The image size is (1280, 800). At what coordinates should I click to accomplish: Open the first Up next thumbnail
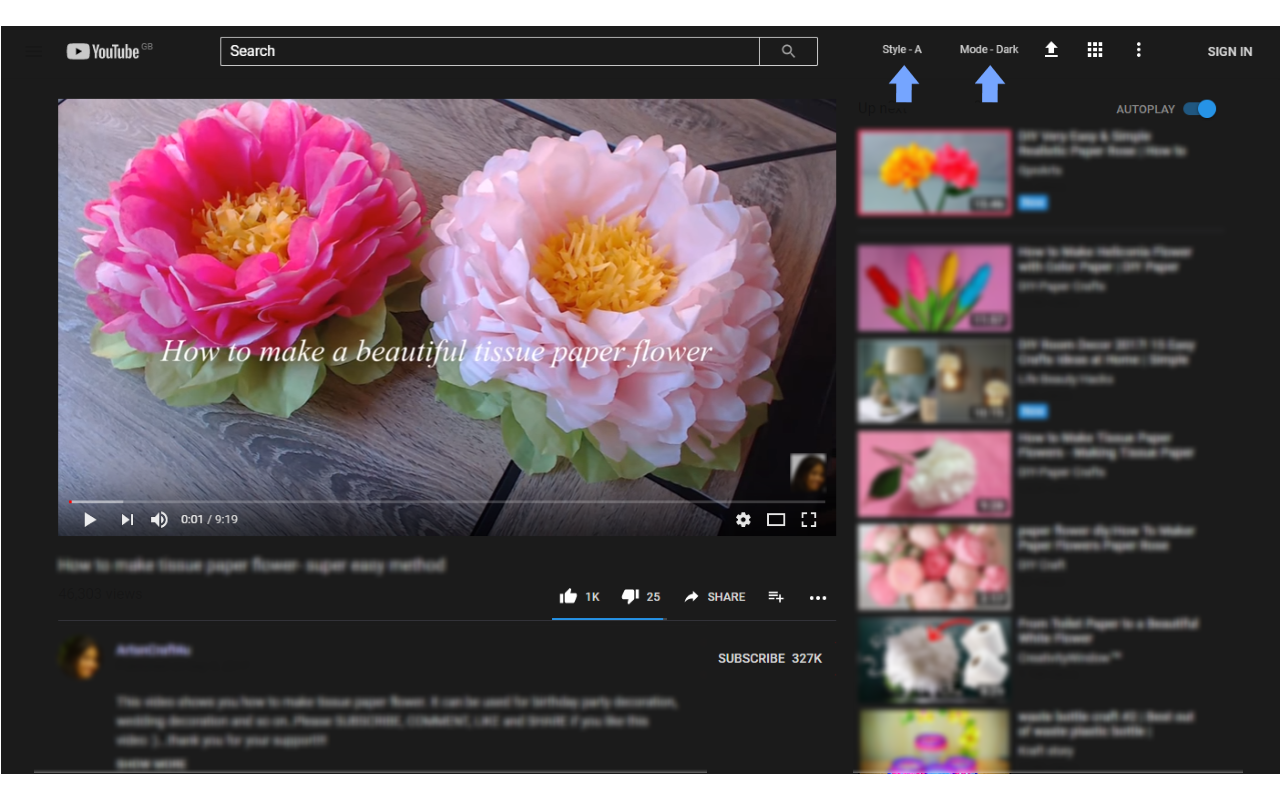pos(934,170)
